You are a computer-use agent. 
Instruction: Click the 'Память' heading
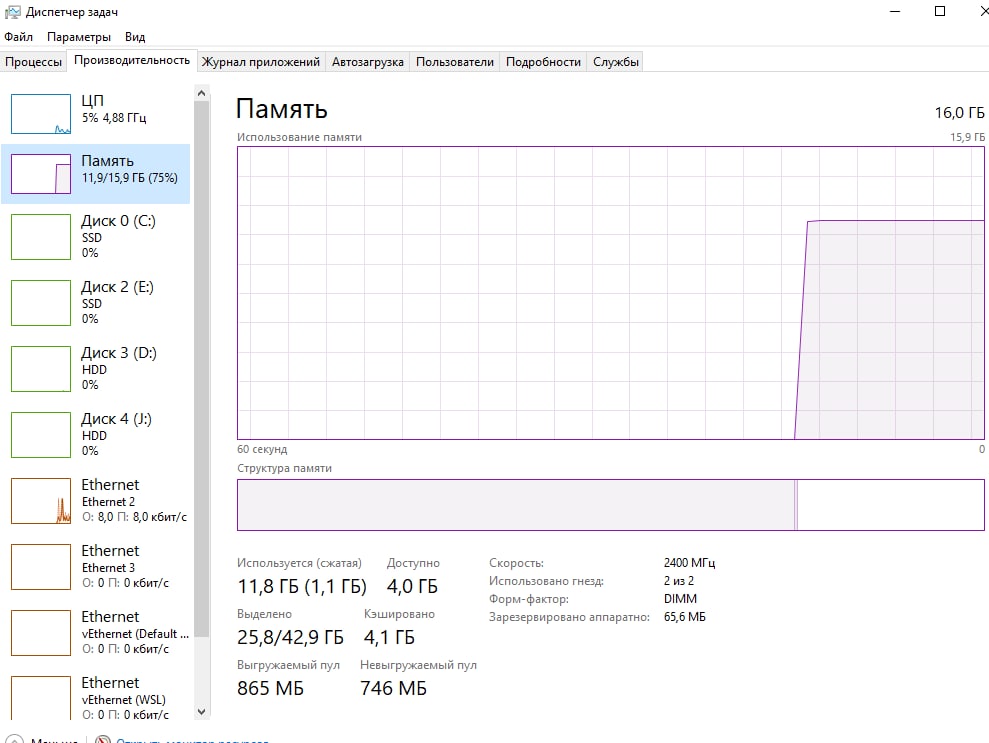coord(282,109)
